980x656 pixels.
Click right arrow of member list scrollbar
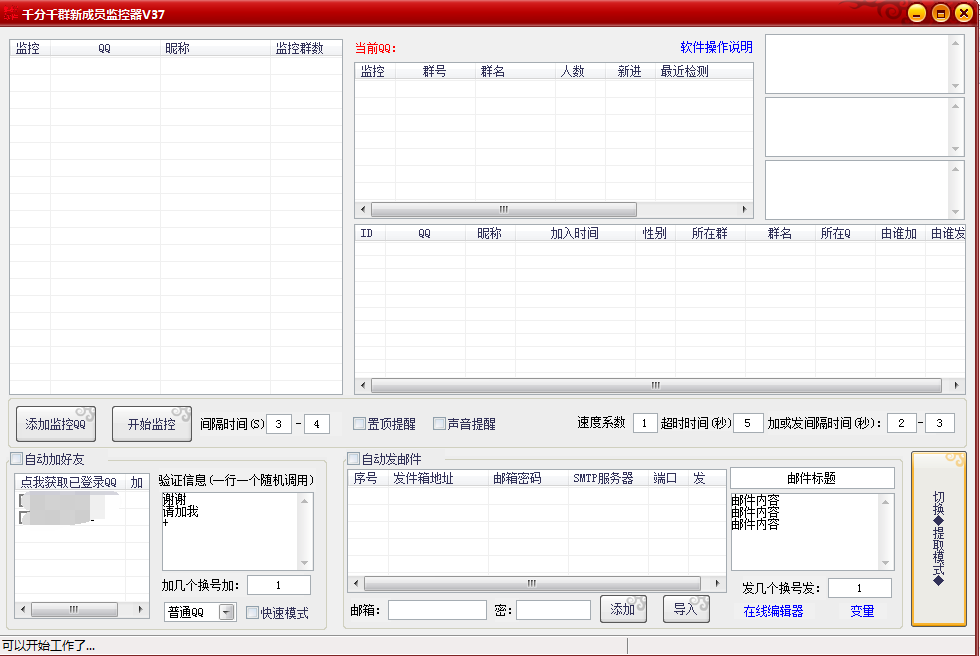point(956,385)
